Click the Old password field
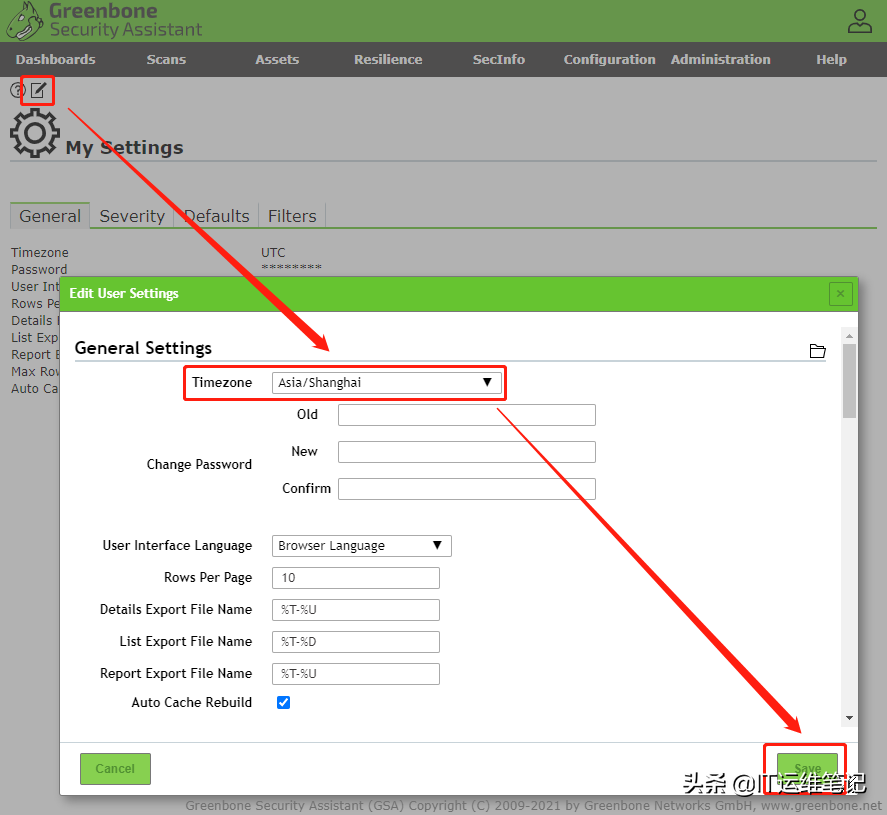The height and width of the screenshot is (815, 887). pyautogui.click(x=466, y=415)
